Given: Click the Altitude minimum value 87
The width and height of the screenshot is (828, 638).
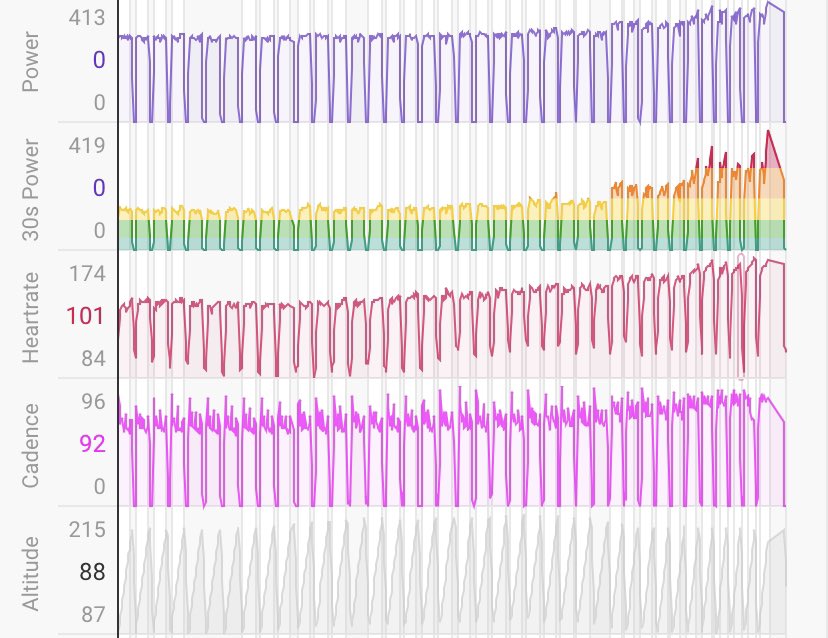Looking at the screenshot, I should tap(93, 615).
